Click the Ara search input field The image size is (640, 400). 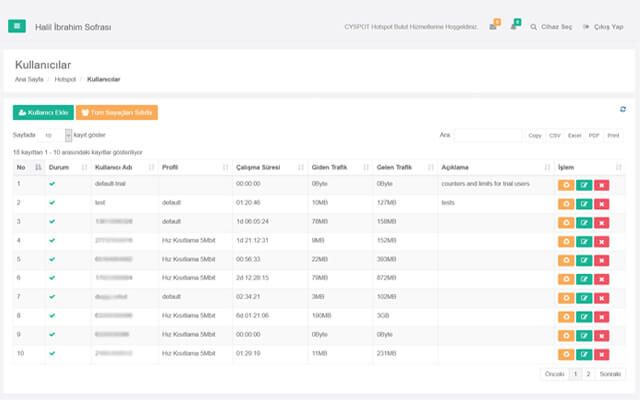487,134
